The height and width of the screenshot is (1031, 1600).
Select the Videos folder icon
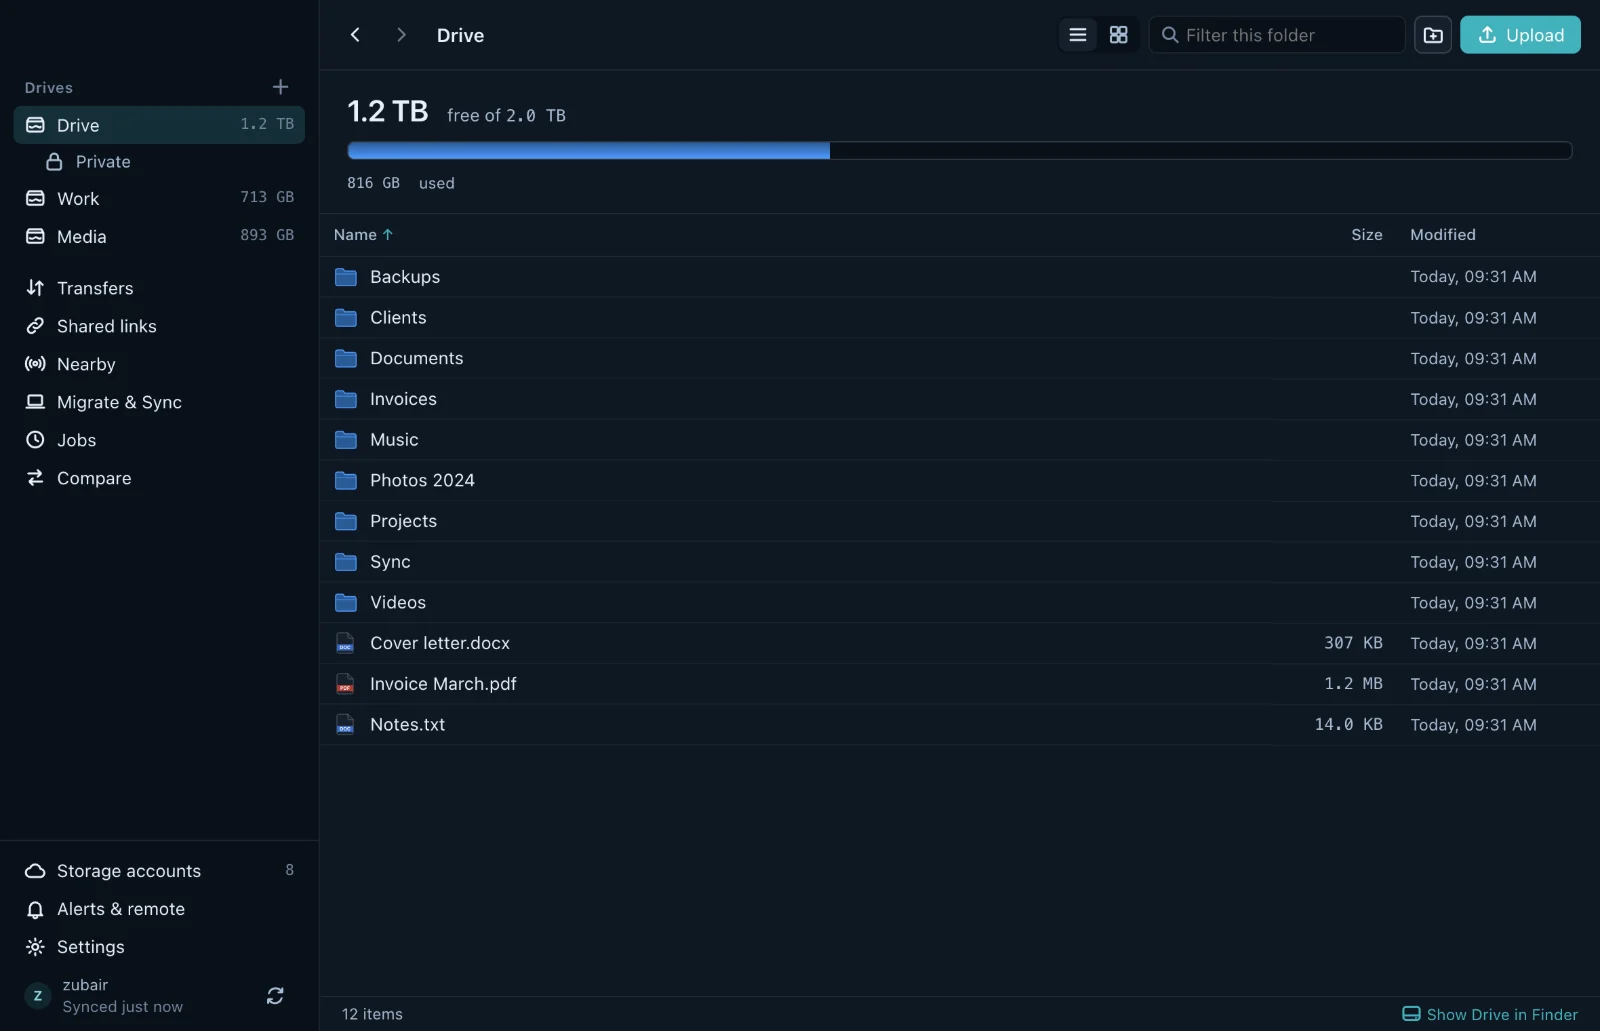[346, 603]
